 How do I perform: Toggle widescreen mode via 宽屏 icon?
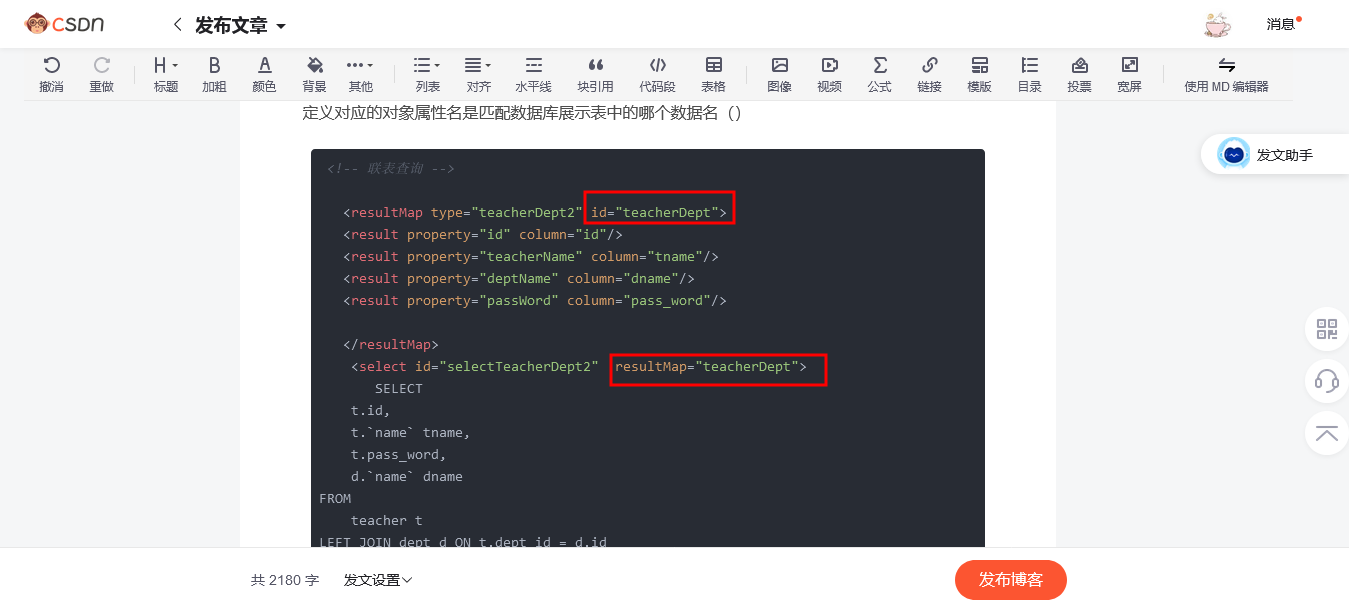coord(1129,74)
